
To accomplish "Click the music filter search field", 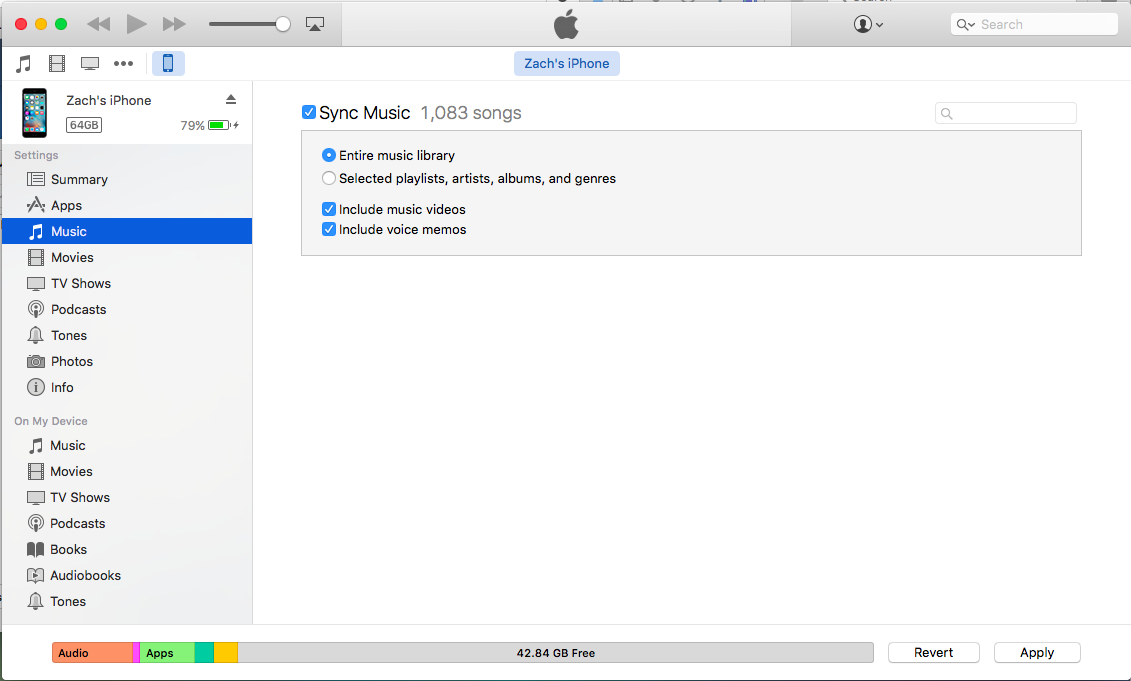I will tap(1005, 113).
